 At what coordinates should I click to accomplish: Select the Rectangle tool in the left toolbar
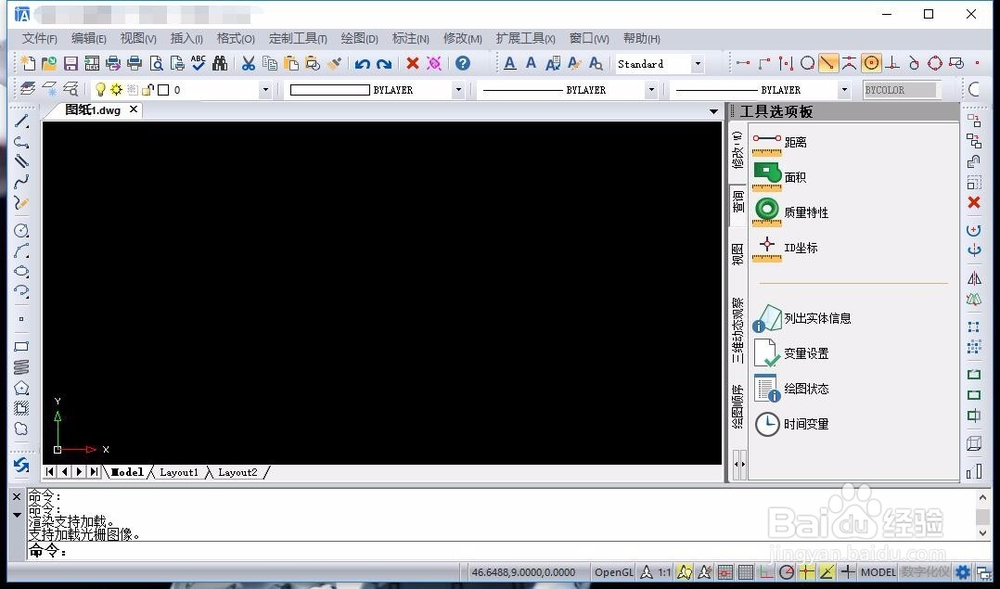pos(21,346)
